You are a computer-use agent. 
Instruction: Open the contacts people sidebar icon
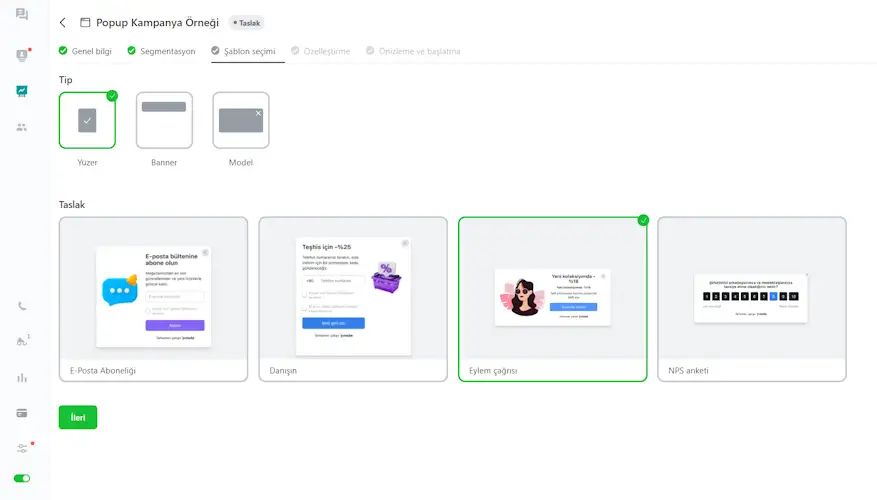point(22,128)
